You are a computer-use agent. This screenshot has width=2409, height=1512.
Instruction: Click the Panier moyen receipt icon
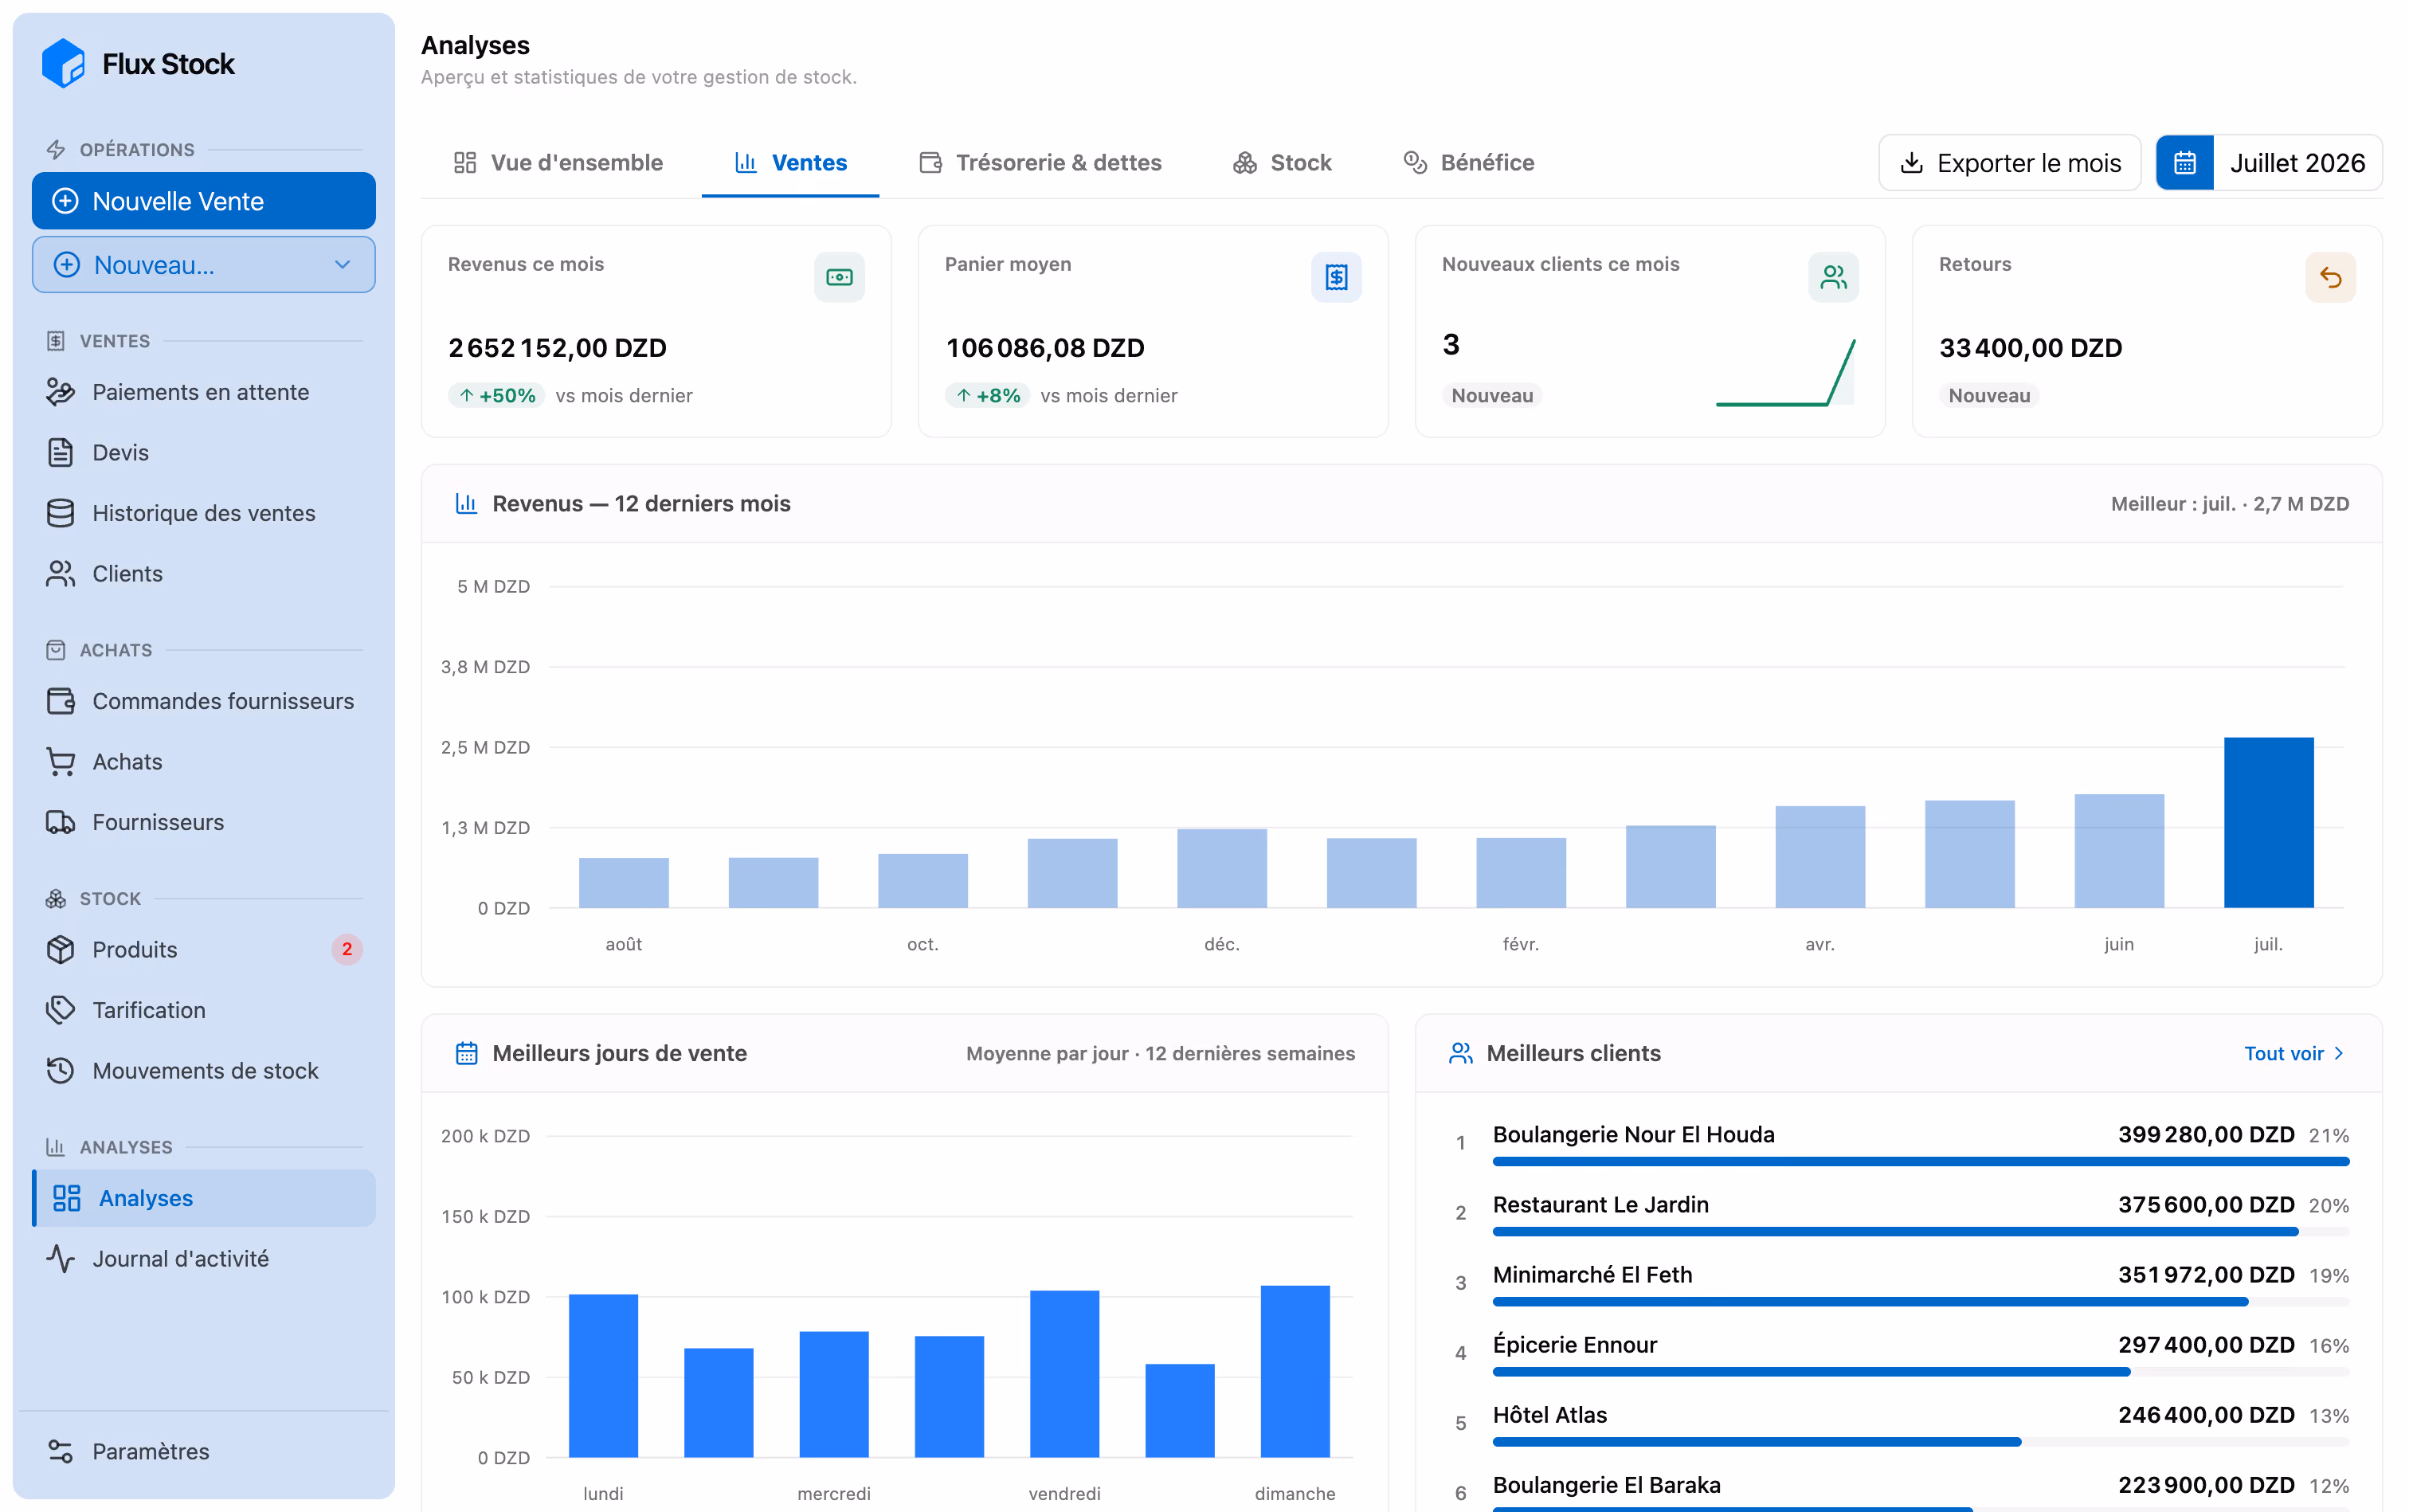tap(1336, 277)
